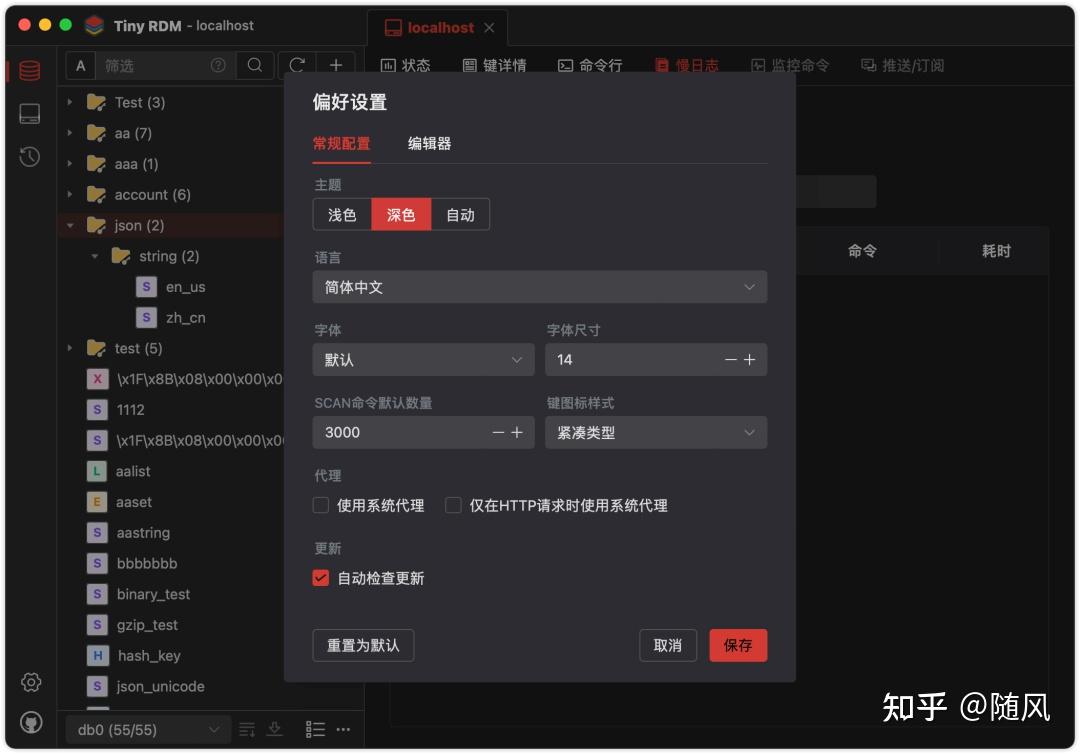Open the 键图标样式 dropdown
The height and width of the screenshot is (754, 1080).
pyautogui.click(x=656, y=432)
